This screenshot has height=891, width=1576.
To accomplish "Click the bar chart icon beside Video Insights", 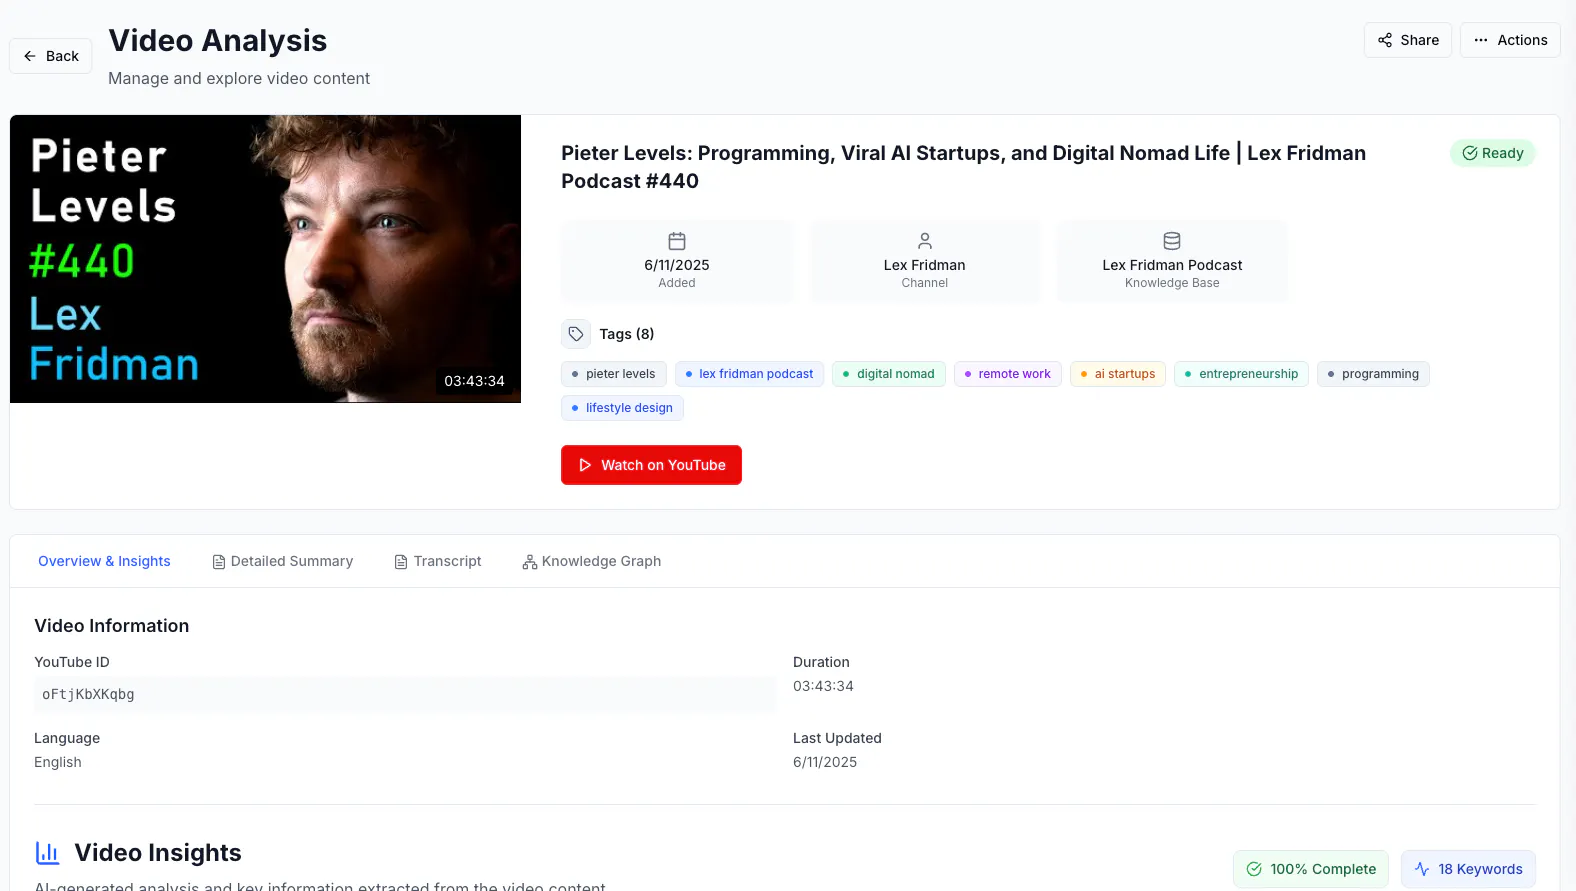I will 47,853.
